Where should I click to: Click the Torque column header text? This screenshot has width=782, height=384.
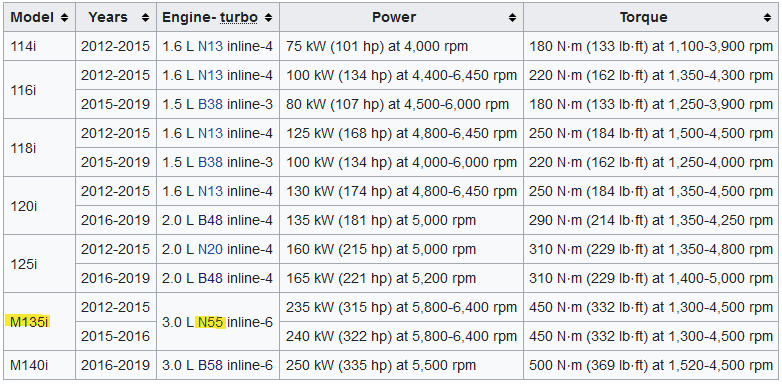643,17
